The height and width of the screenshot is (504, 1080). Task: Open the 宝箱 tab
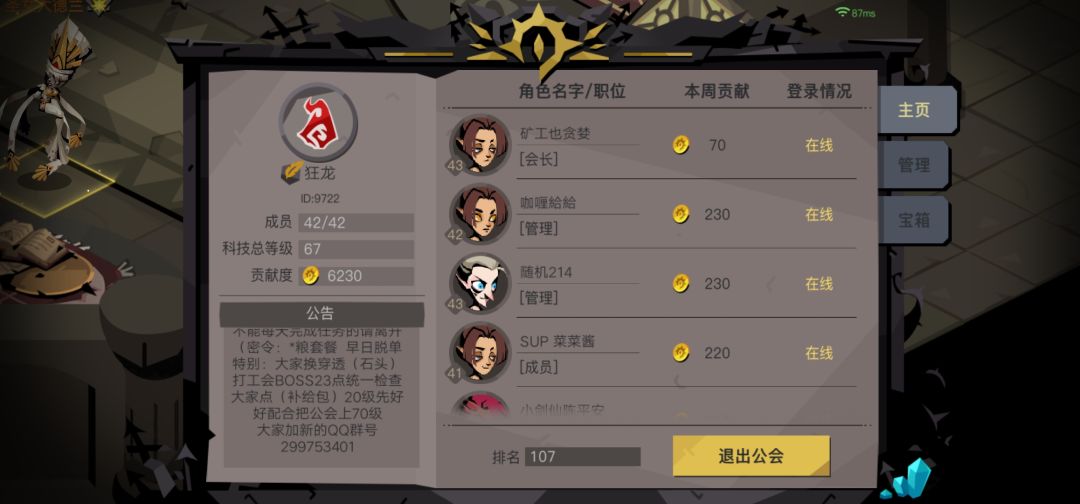pyautogui.click(x=914, y=220)
